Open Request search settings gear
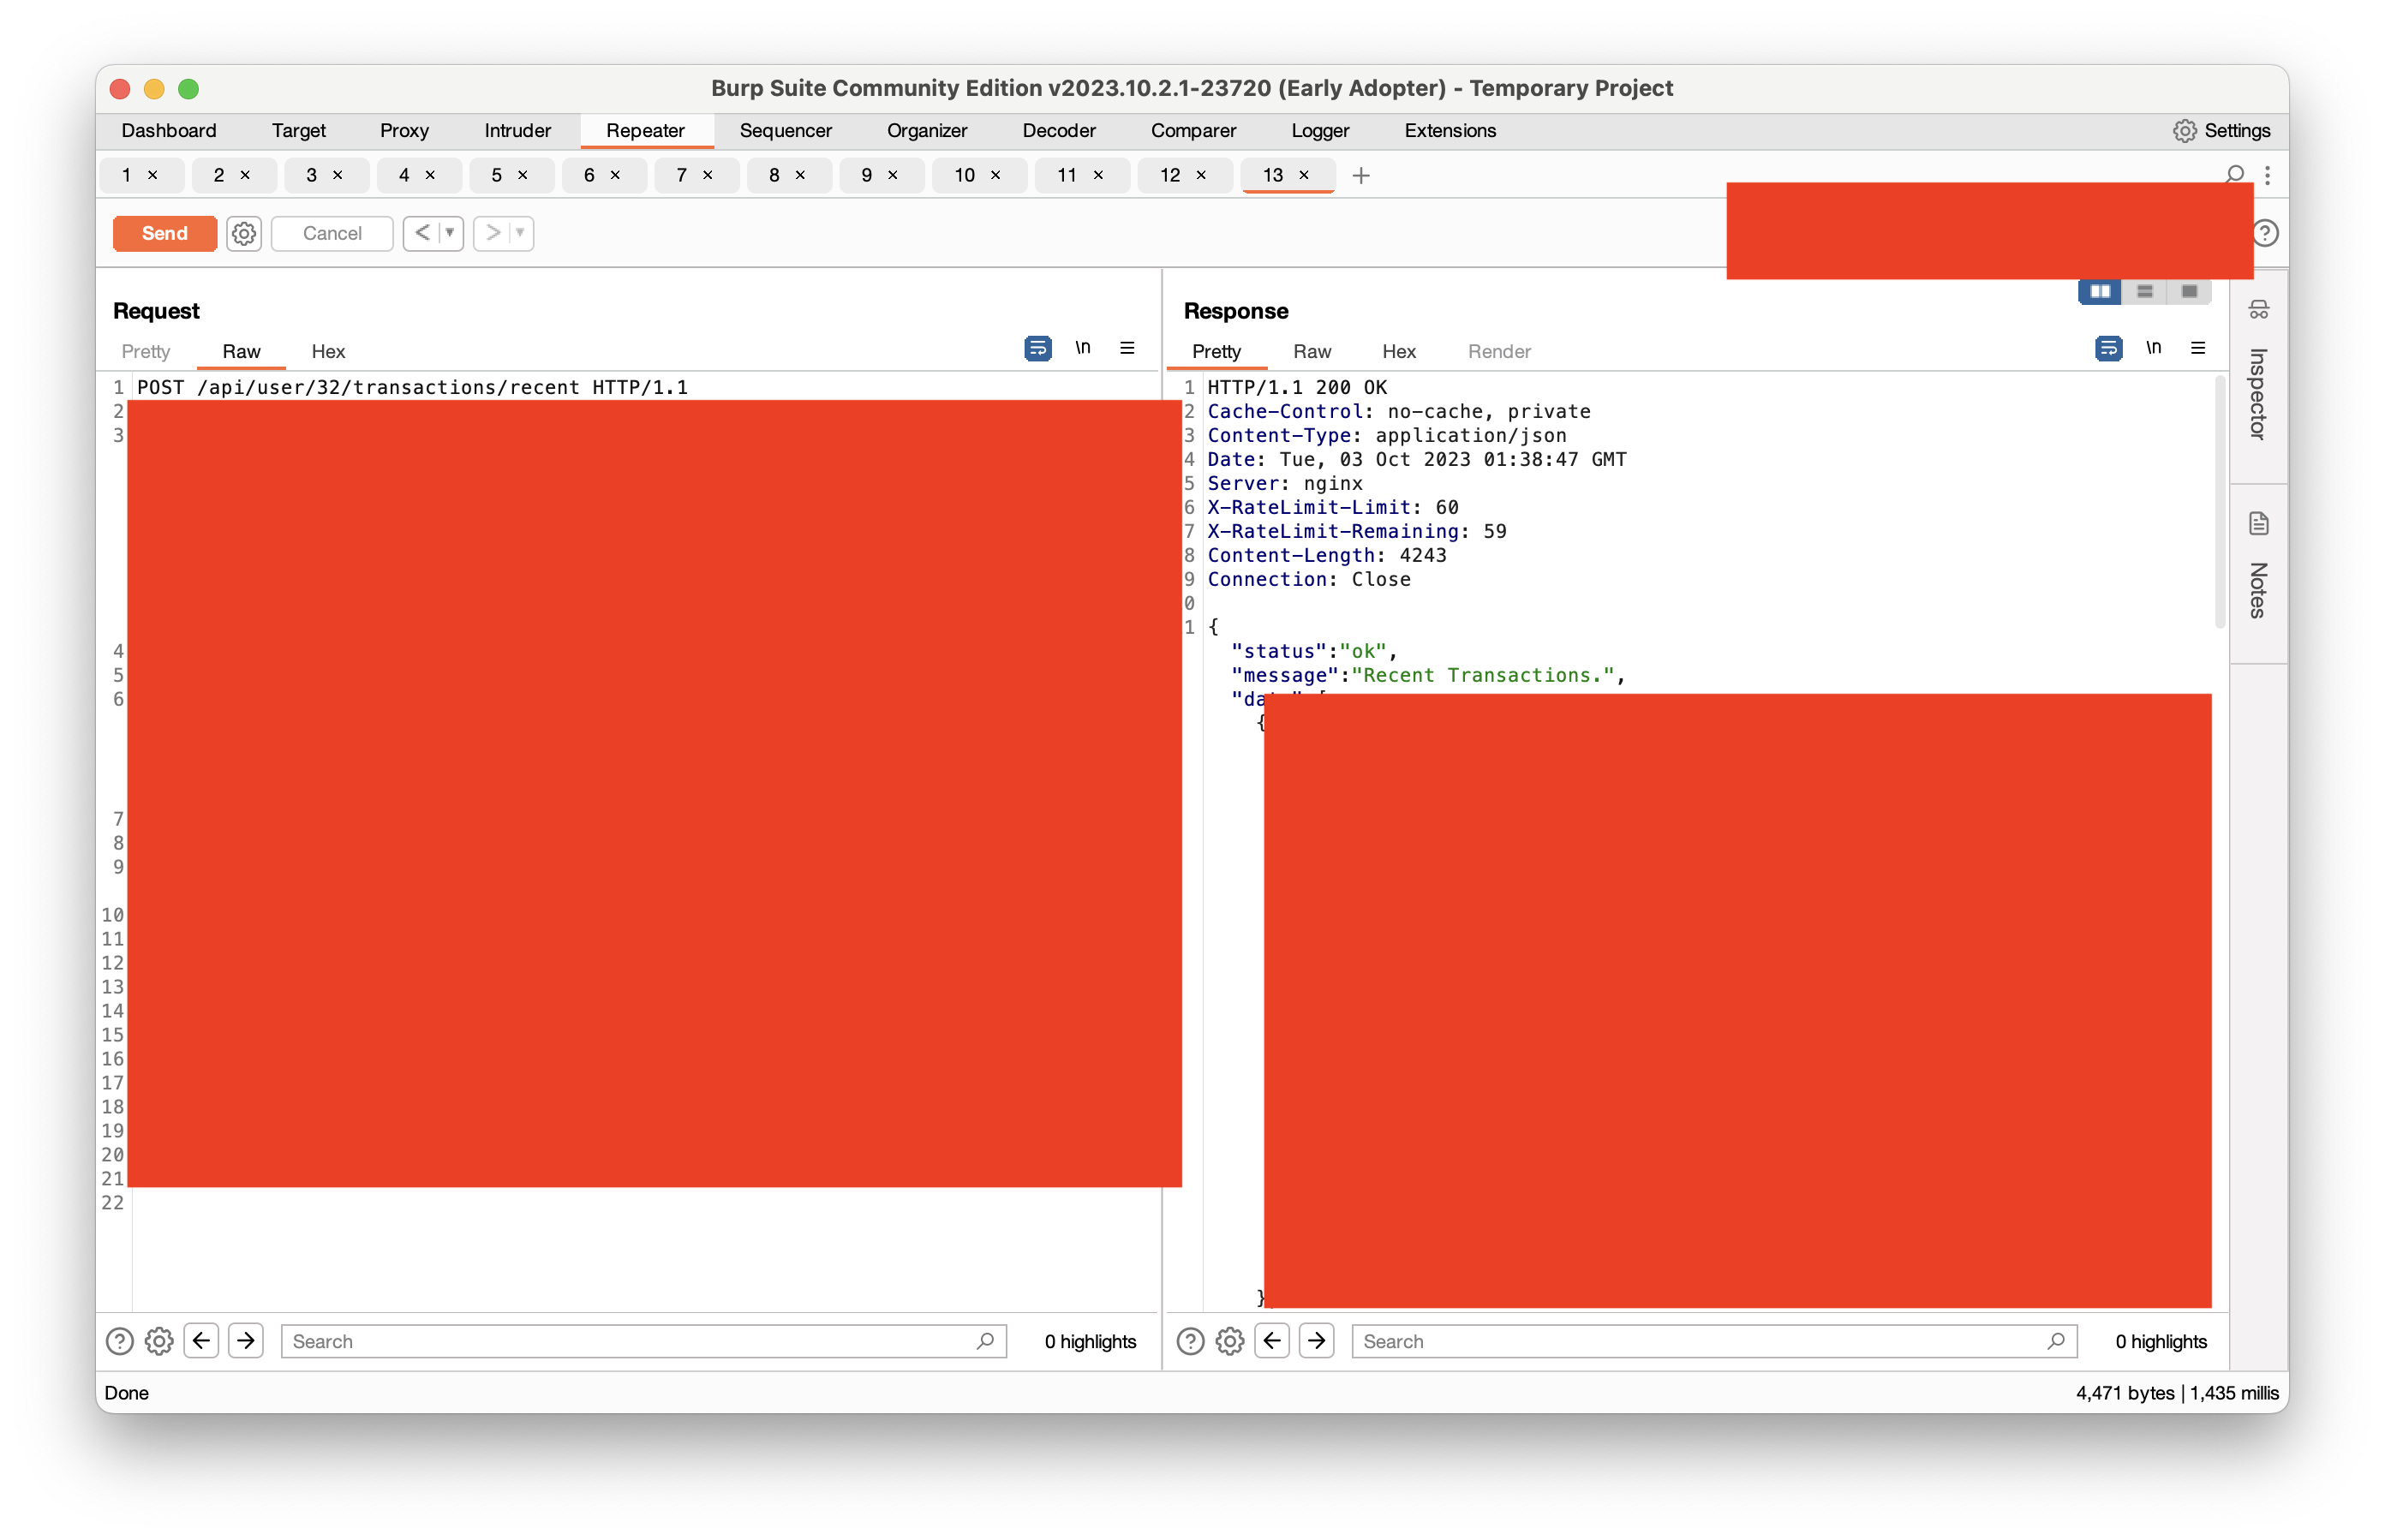This screenshot has width=2385, height=1540. [159, 1341]
